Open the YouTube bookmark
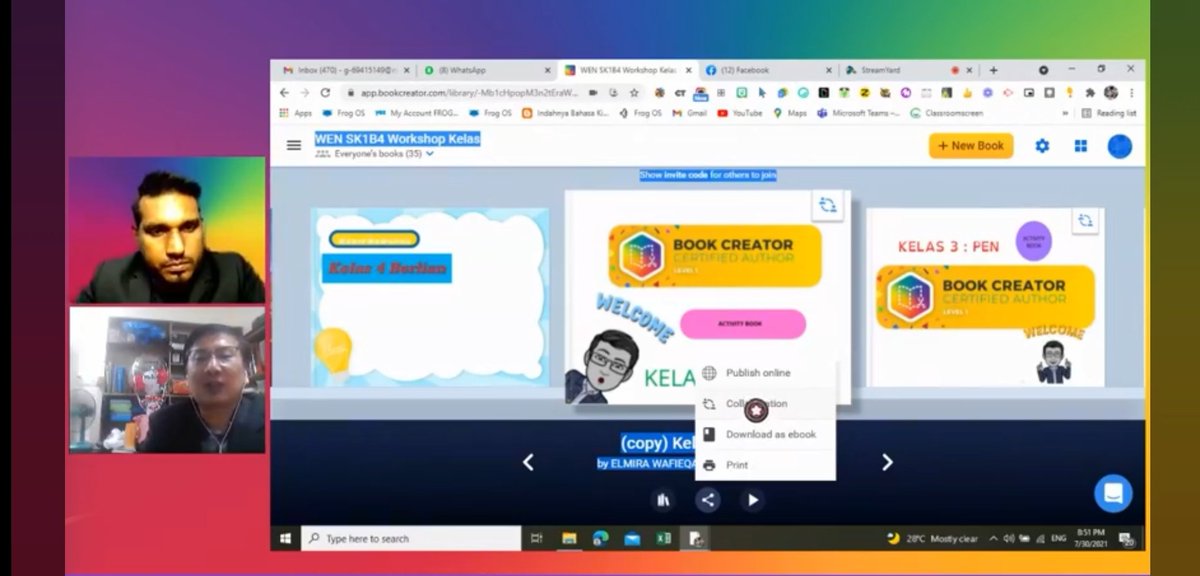Image resolution: width=1200 pixels, height=576 pixels. coord(740,113)
